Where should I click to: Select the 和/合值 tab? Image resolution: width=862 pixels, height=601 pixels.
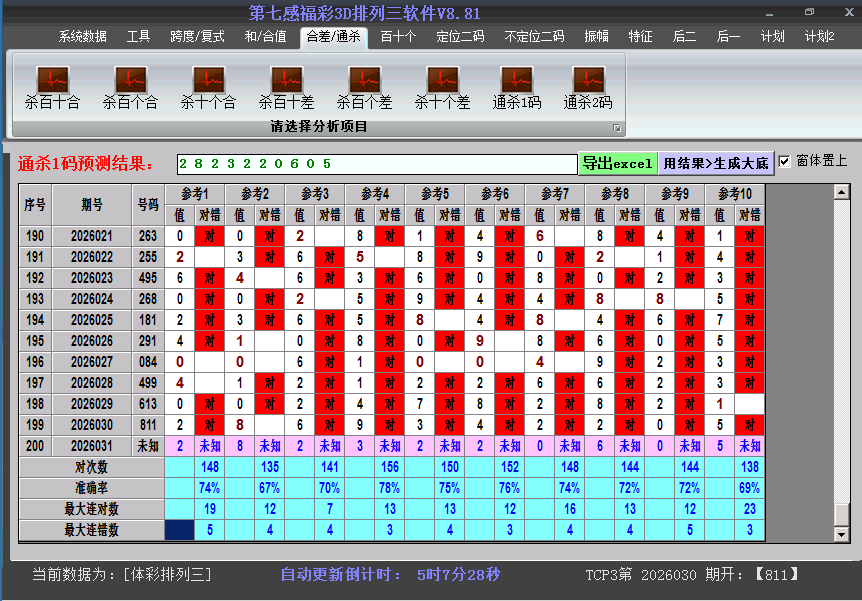pos(265,36)
